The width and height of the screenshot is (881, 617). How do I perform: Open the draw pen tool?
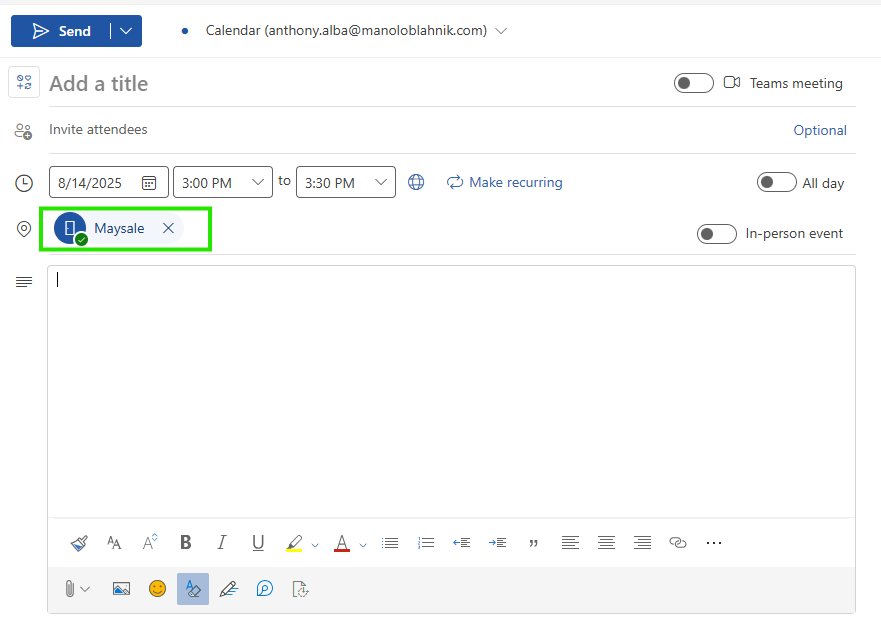click(229, 589)
